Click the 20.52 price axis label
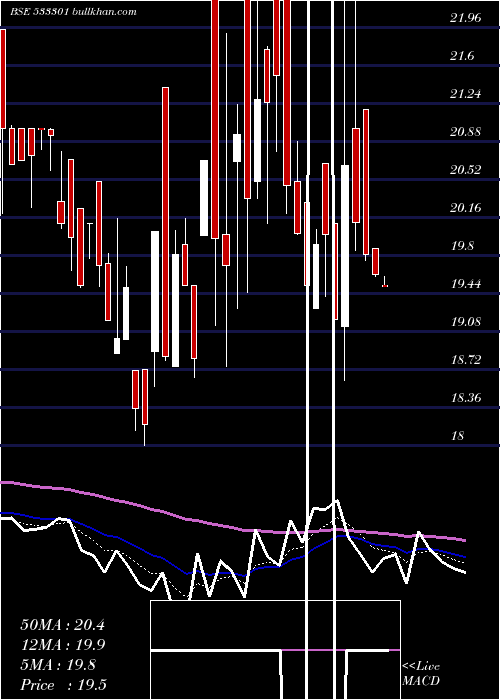Viewport: 500px width, 700px height. [x=466, y=170]
